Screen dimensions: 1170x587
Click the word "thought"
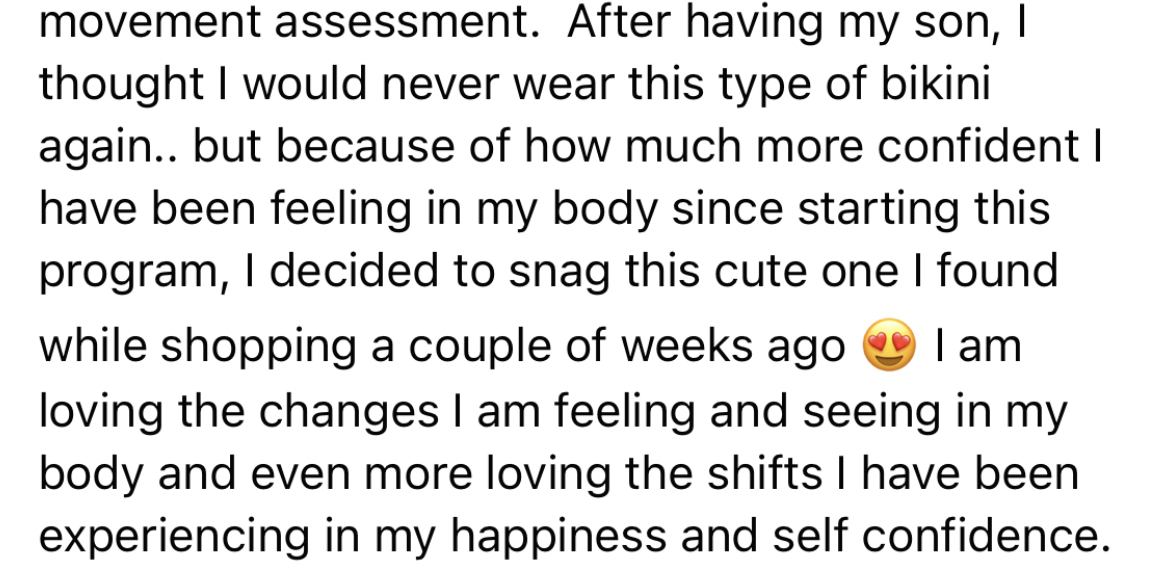122,86
